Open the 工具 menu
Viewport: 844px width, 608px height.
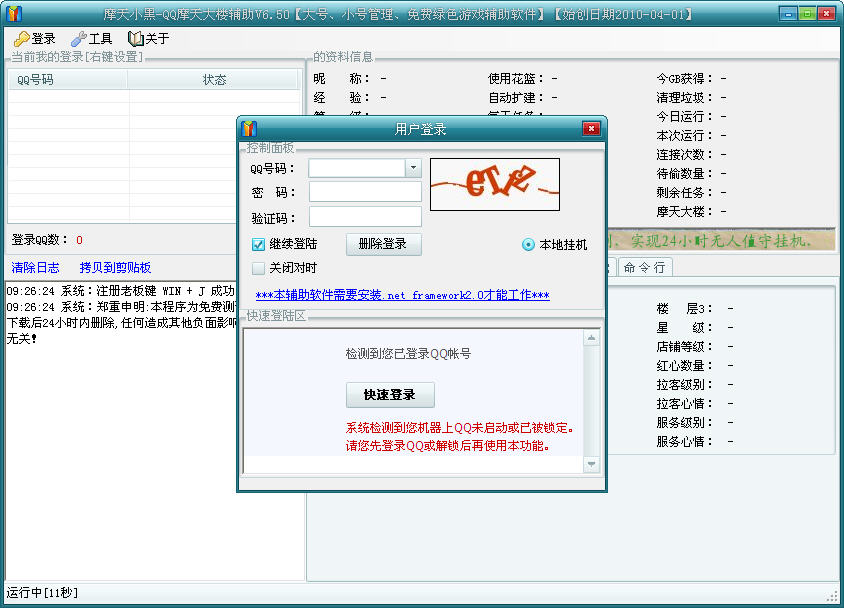92,39
